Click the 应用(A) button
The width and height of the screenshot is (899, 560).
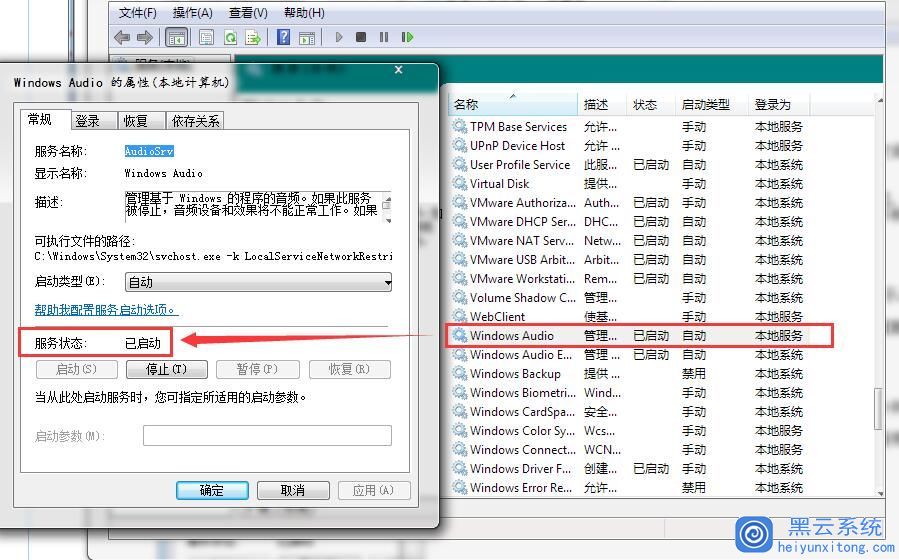click(374, 491)
